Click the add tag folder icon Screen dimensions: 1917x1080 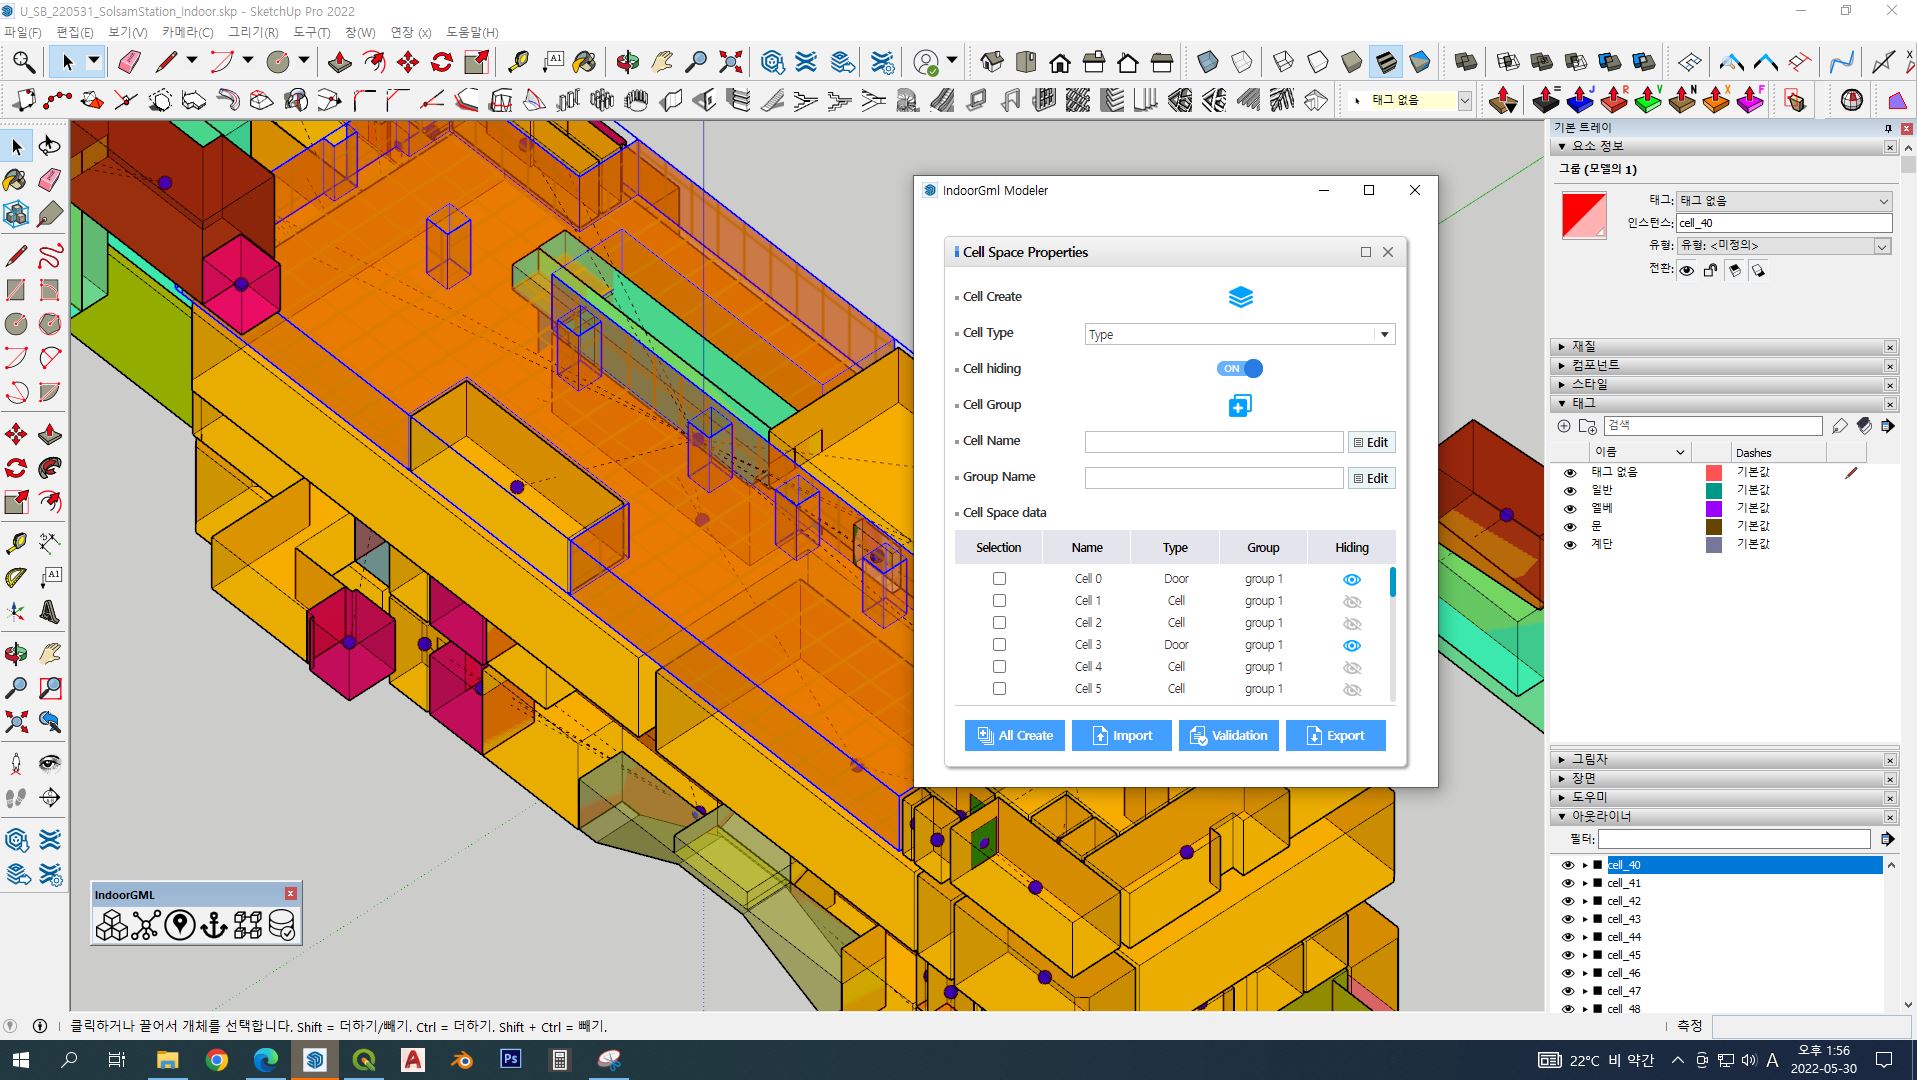coord(1588,426)
